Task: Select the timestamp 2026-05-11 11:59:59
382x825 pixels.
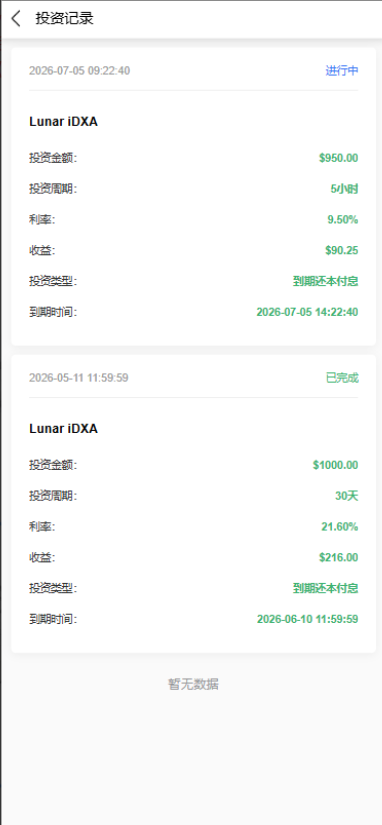Action: pos(79,378)
